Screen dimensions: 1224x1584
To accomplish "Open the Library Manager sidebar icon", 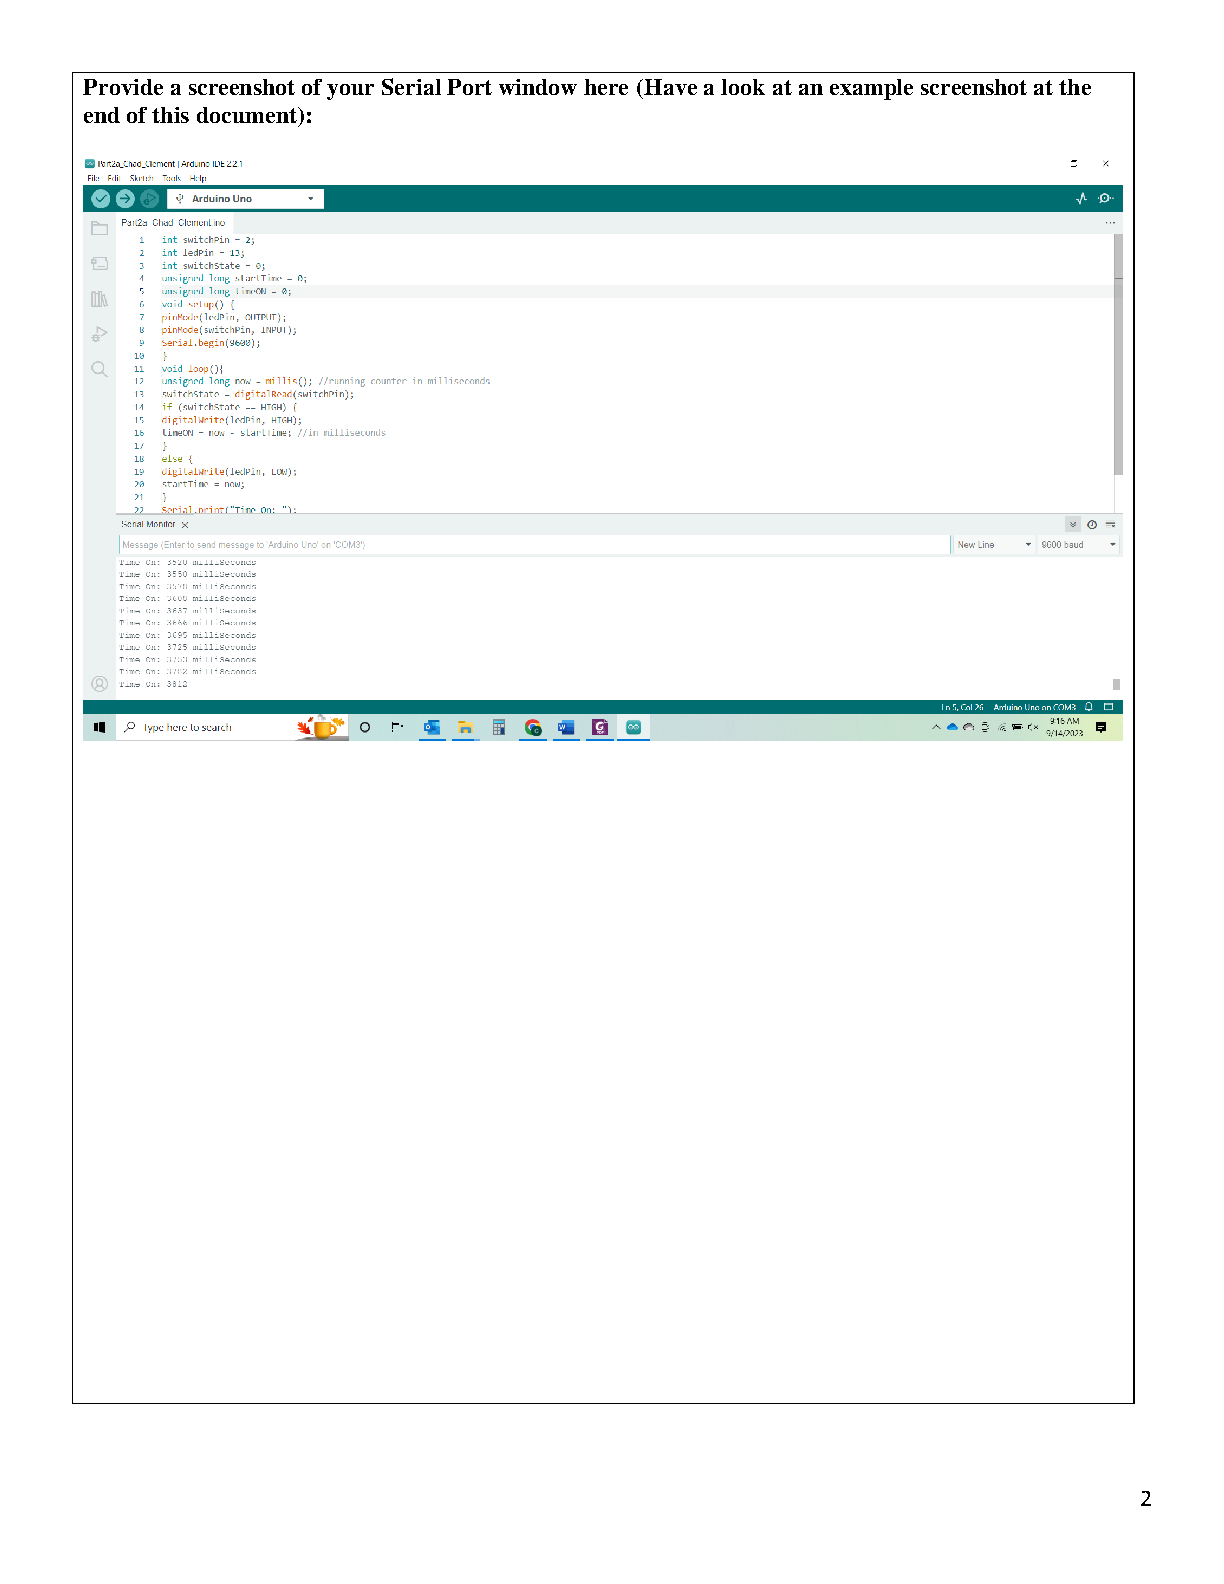I will 99,299.
